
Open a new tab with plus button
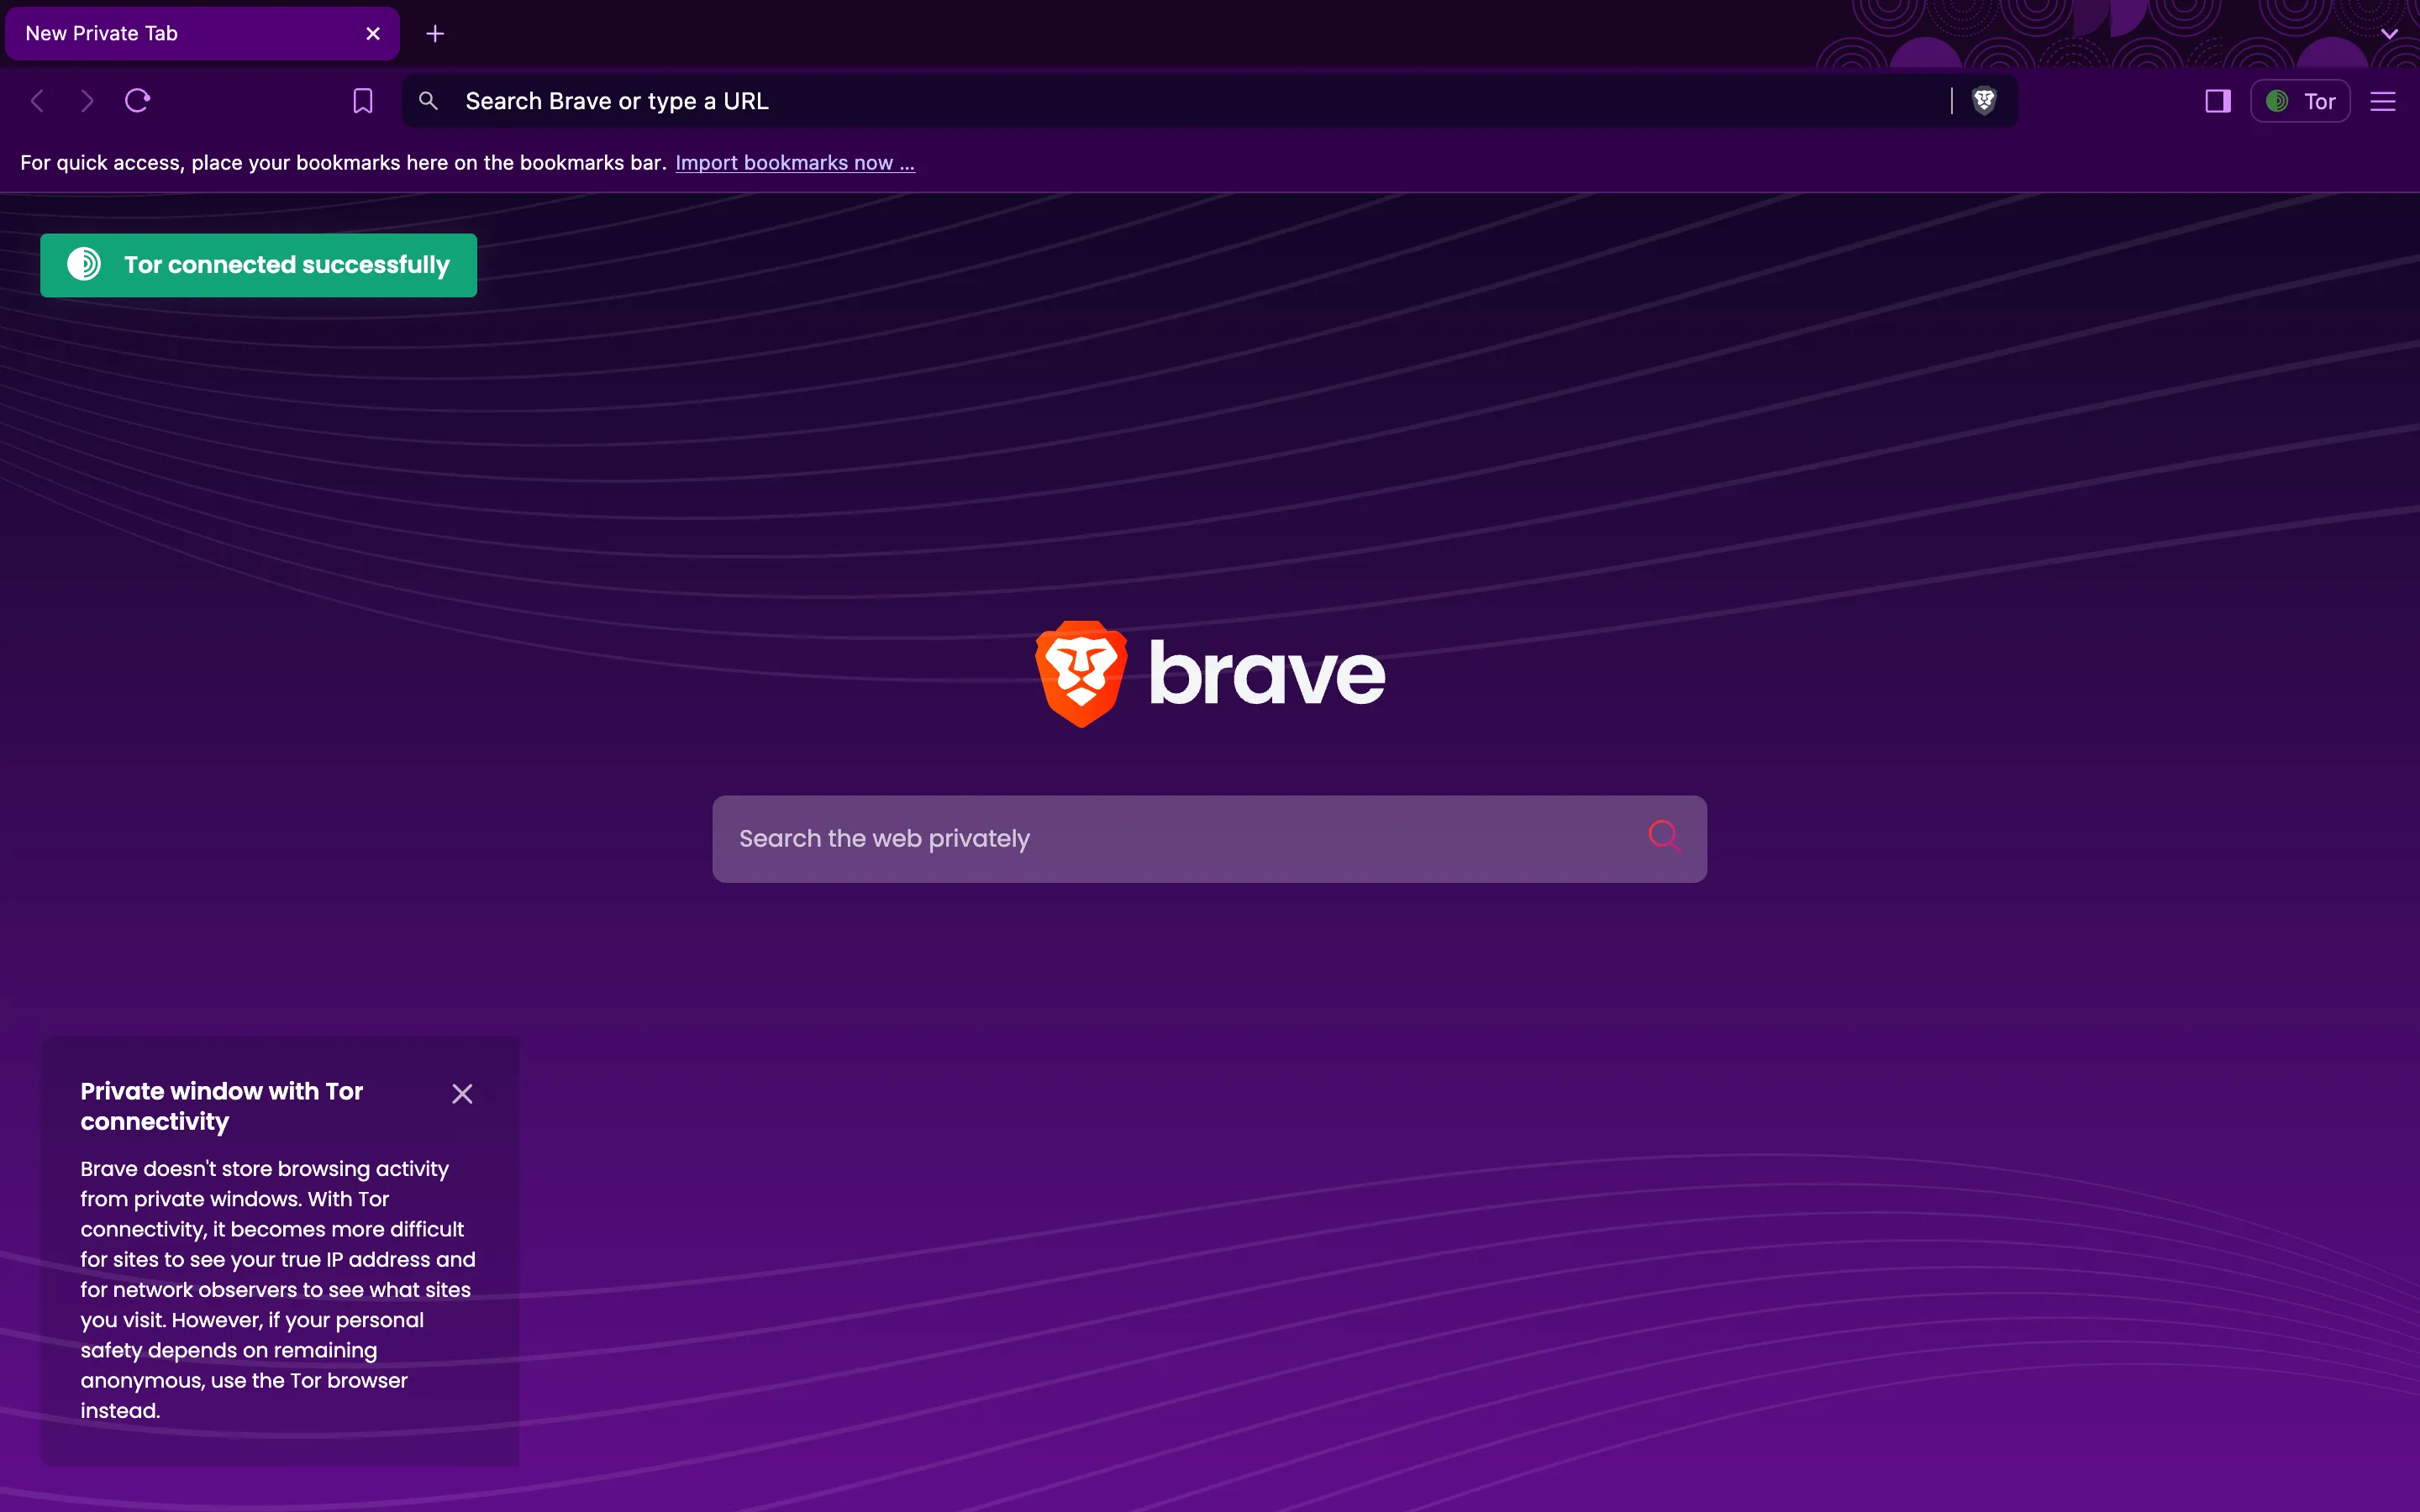(x=435, y=34)
